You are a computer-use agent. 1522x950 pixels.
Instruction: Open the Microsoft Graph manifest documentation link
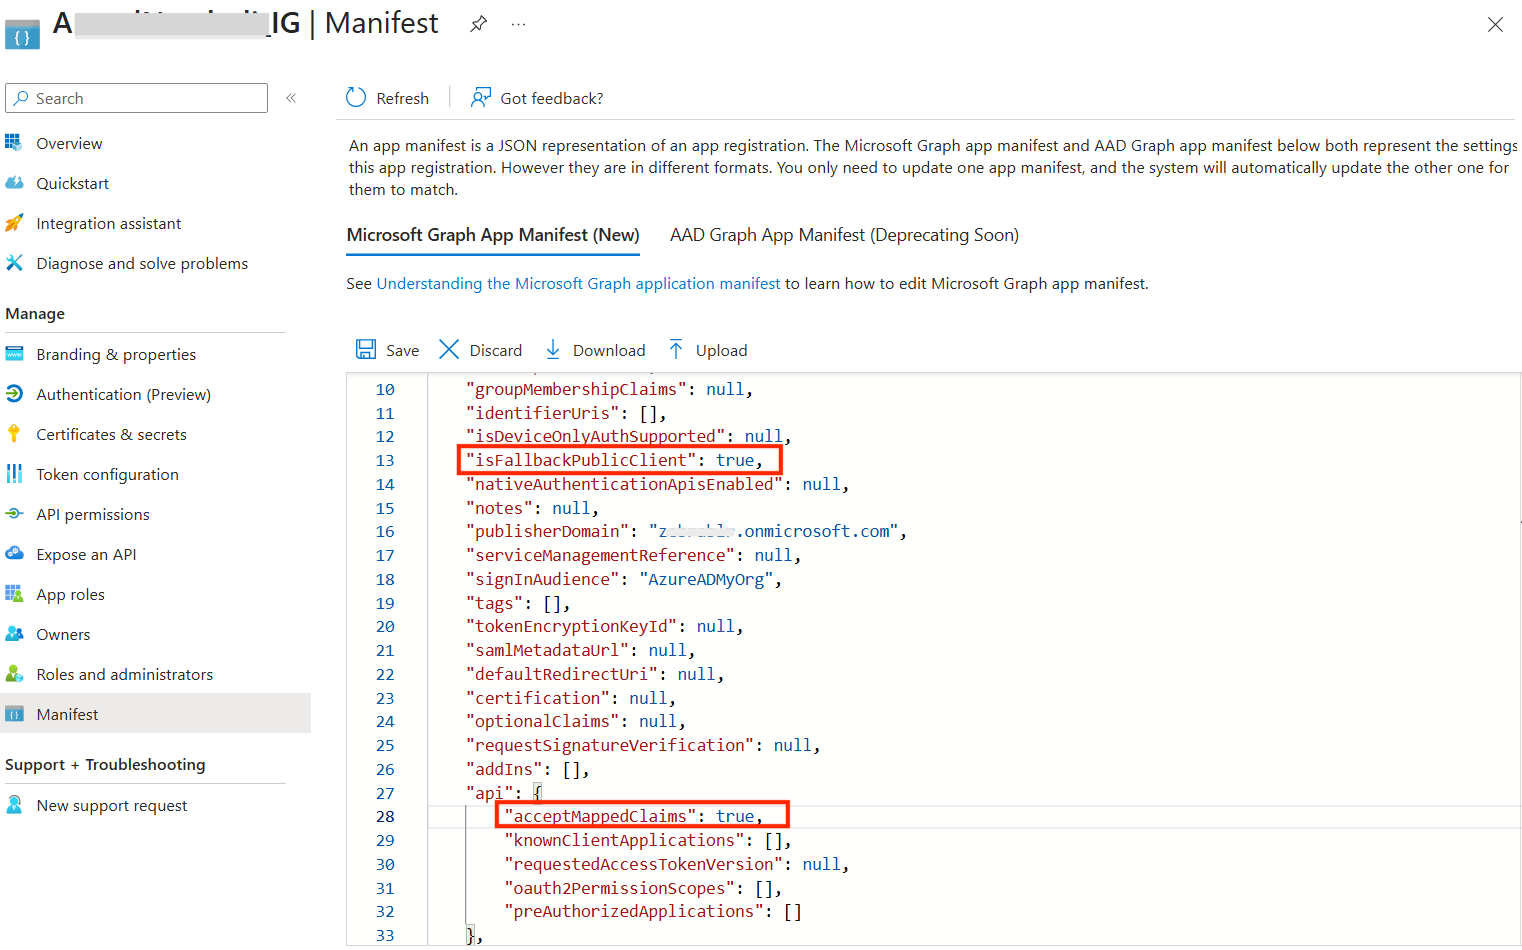click(577, 283)
